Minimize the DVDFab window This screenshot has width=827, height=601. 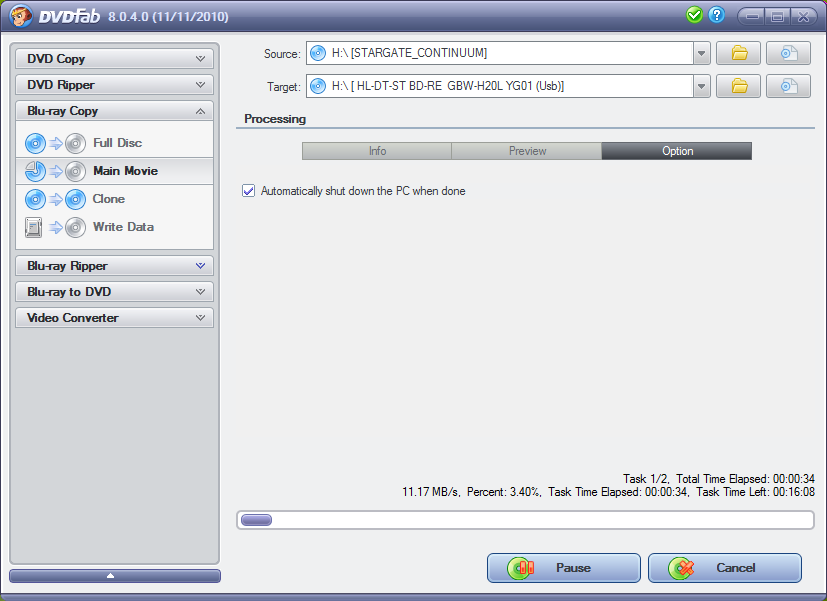click(753, 16)
